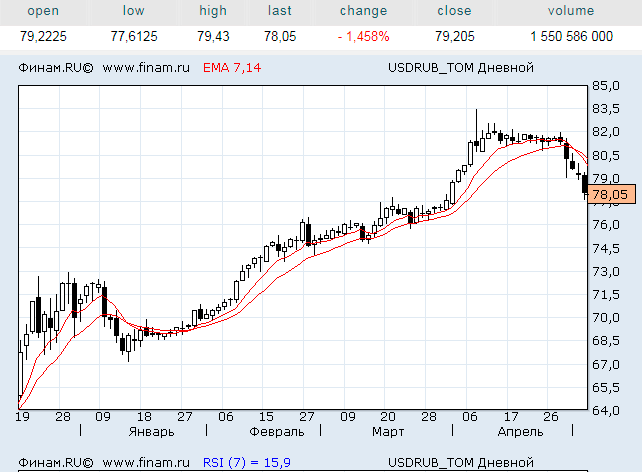
Task: Click the 79,205 close price value
Action: (454, 36)
